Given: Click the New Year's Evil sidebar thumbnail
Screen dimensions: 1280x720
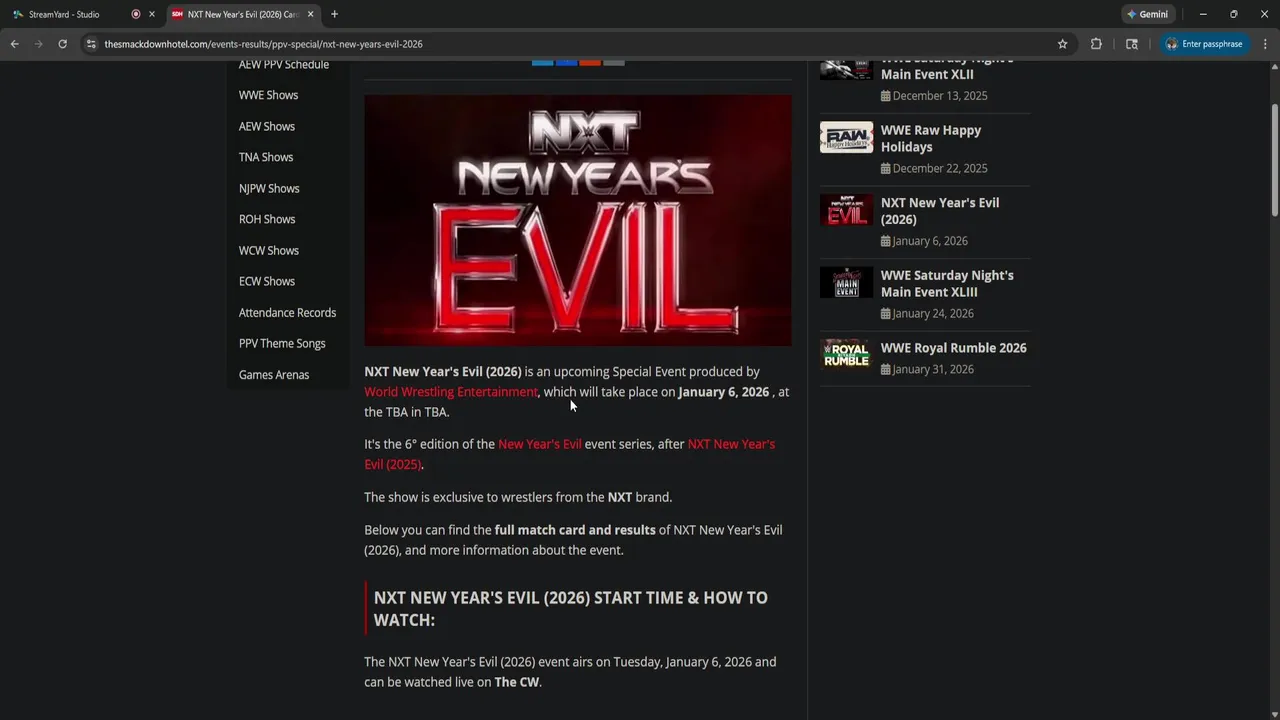Looking at the screenshot, I should click(846, 210).
